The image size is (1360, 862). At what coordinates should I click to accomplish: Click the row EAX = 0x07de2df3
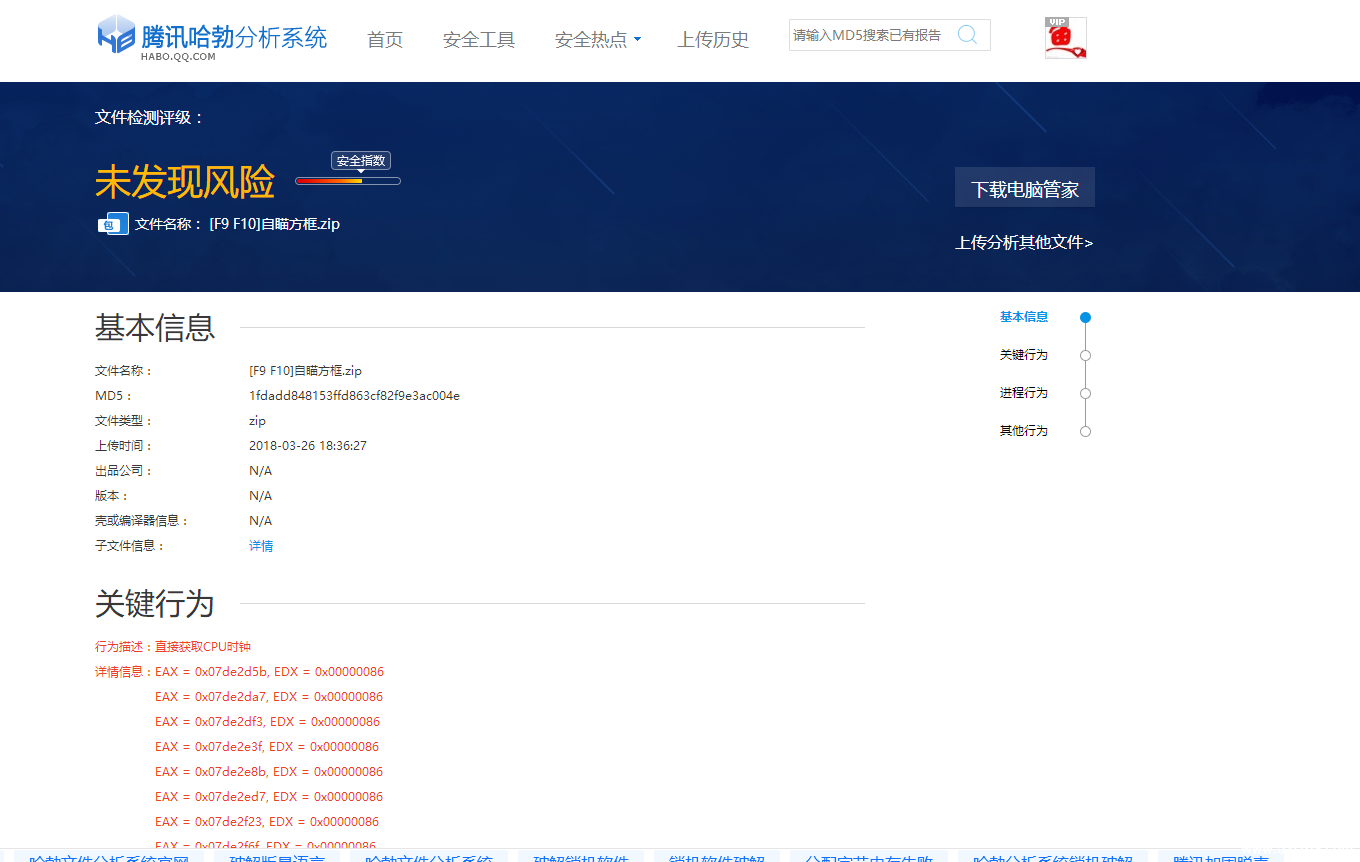pyautogui.click(x=267, y=722)
